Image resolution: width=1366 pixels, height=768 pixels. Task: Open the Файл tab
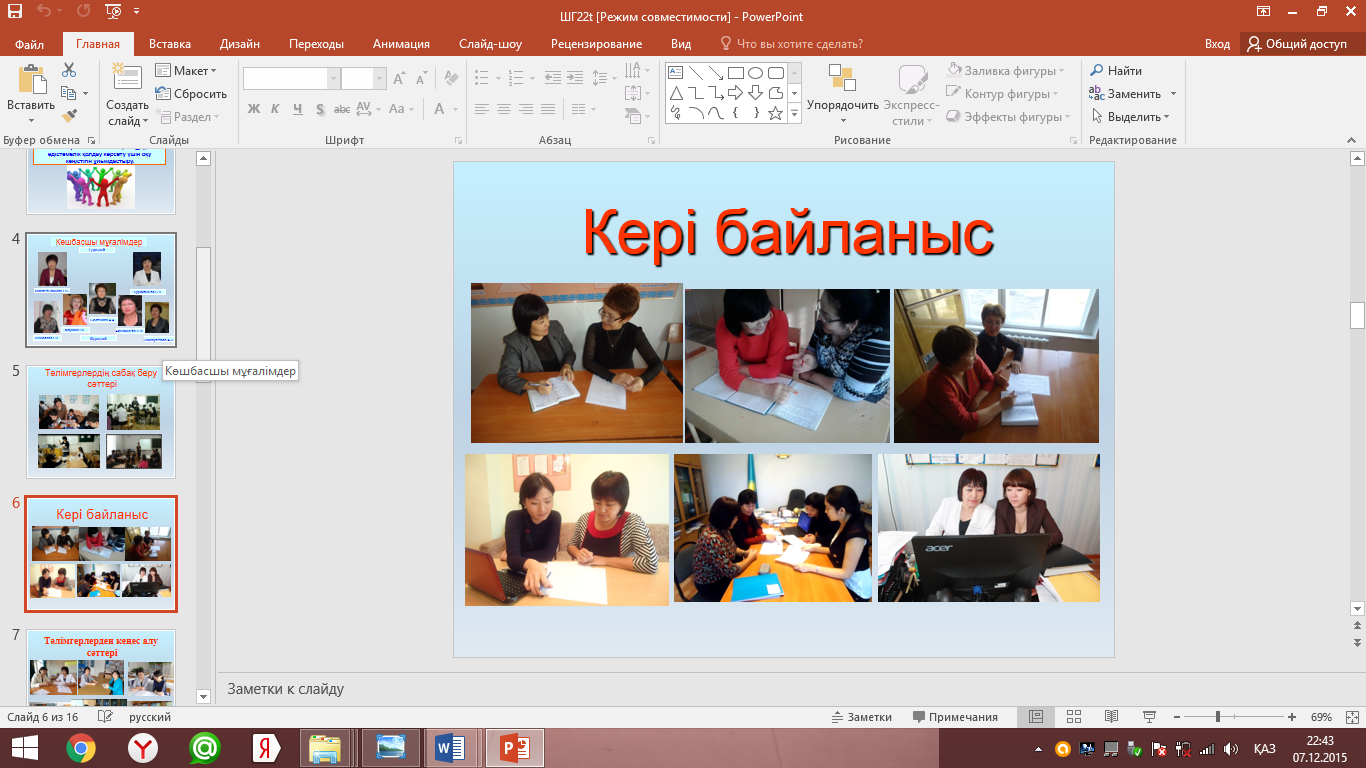[29, 44]
